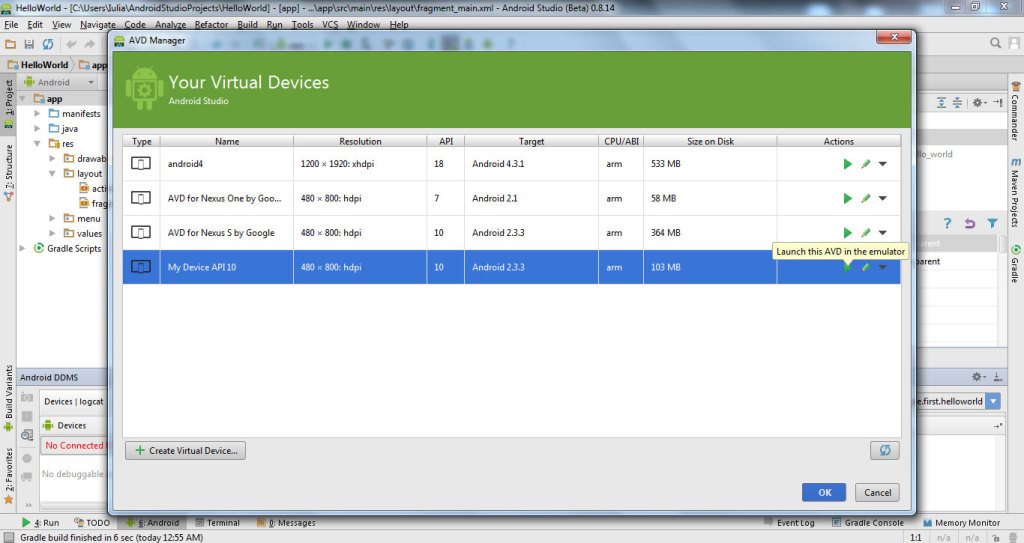Open Maven Projects side tab
The height and width of the screenshot is (543, 1024).
[1016, 193]
